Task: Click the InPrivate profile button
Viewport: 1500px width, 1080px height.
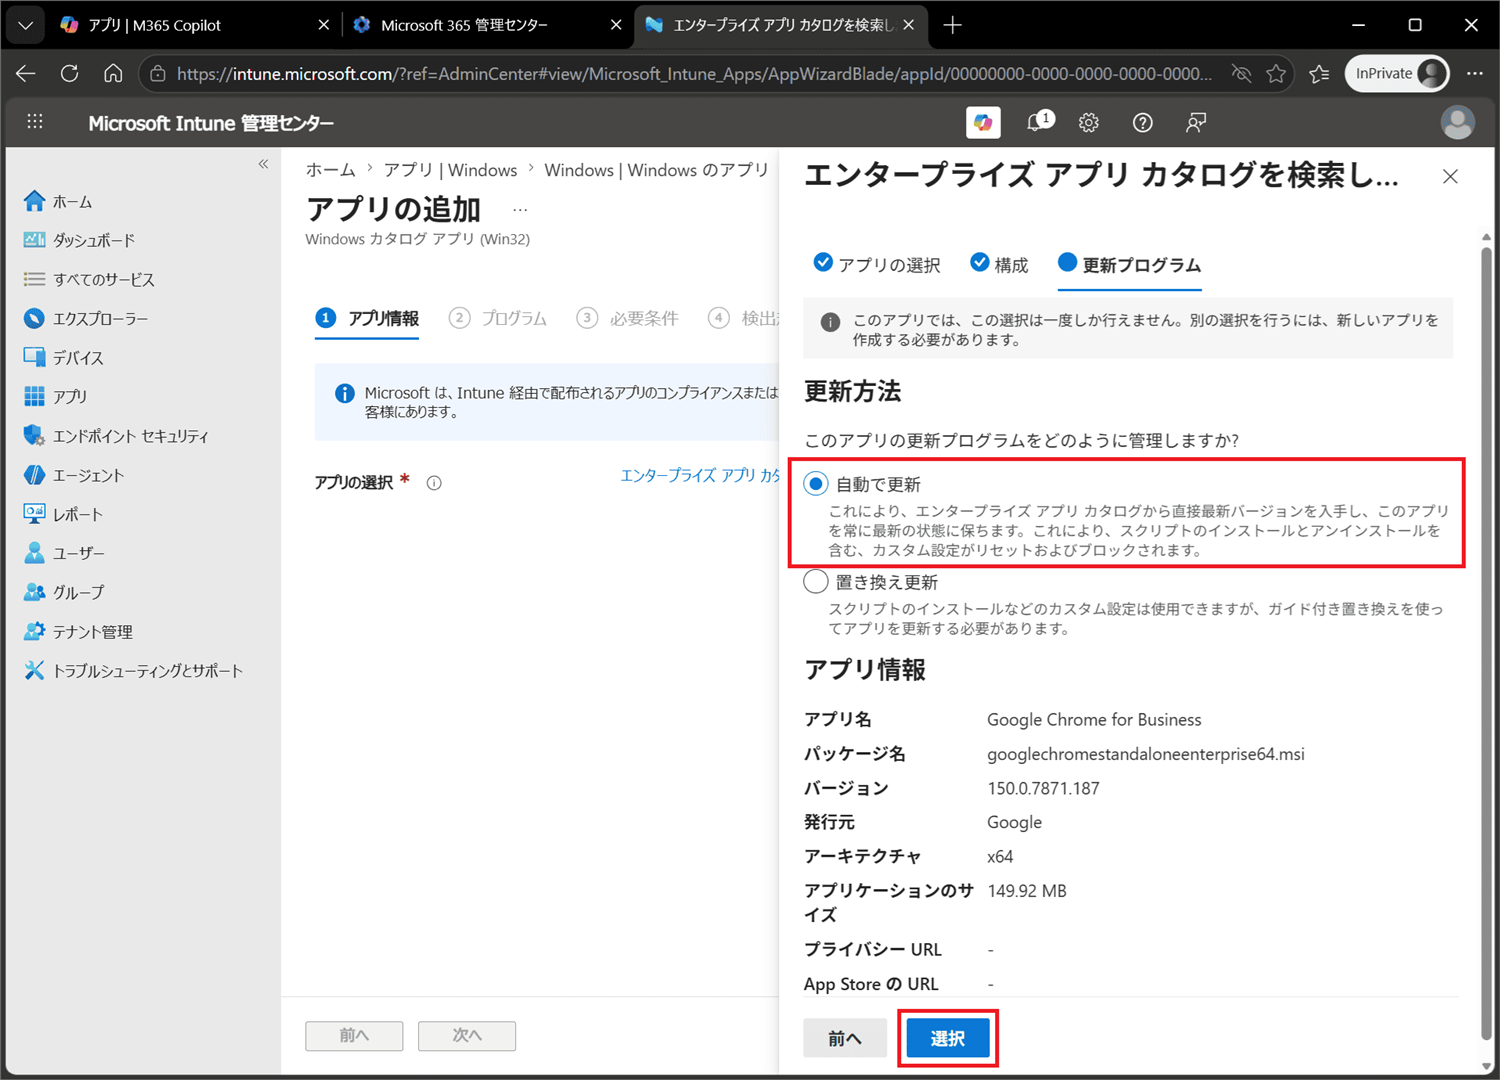Action: [x=1398, y=73]
